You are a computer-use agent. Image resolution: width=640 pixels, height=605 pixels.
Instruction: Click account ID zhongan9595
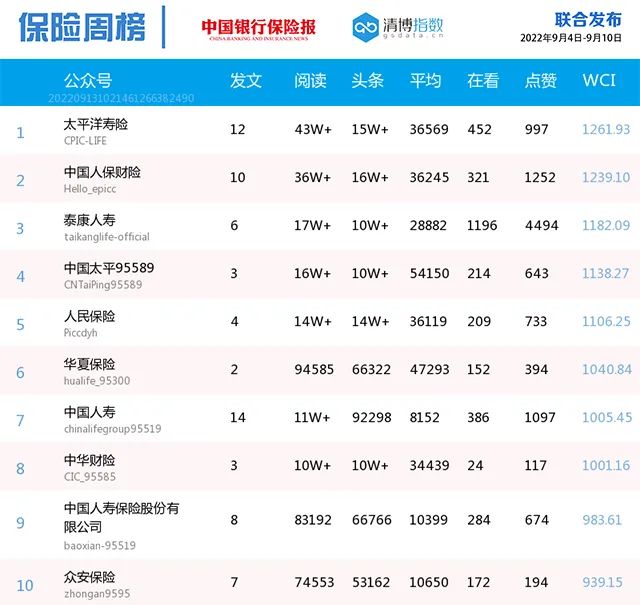[97, 594]
